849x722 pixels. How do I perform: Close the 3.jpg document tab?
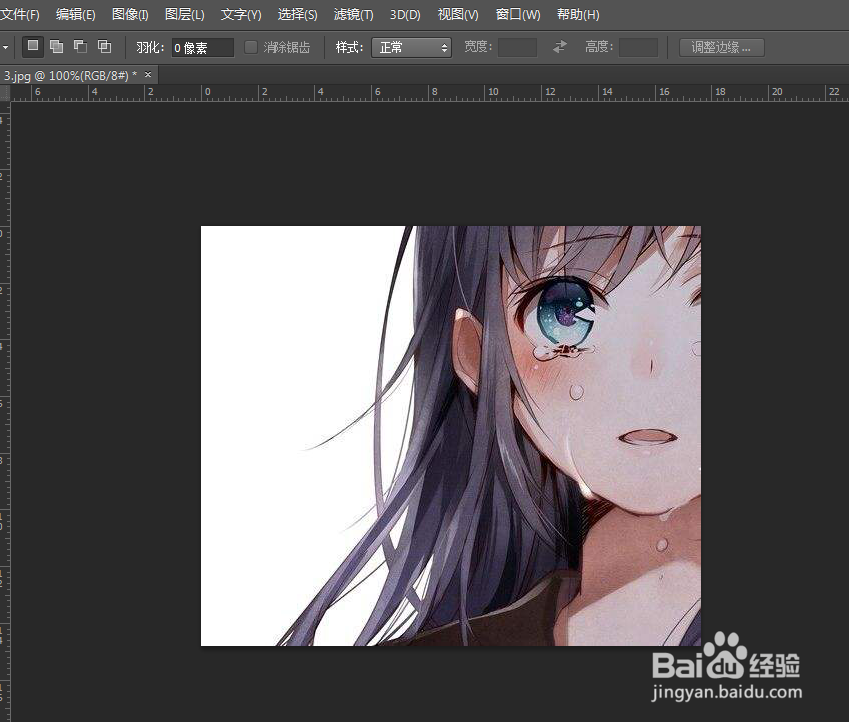[148, 75]
